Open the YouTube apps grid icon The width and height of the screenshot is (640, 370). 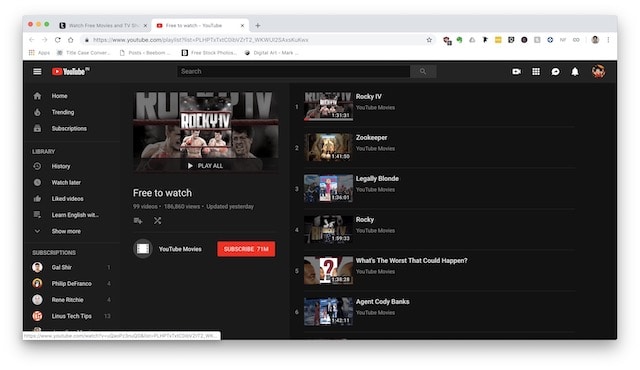click(x=536, y=71)
